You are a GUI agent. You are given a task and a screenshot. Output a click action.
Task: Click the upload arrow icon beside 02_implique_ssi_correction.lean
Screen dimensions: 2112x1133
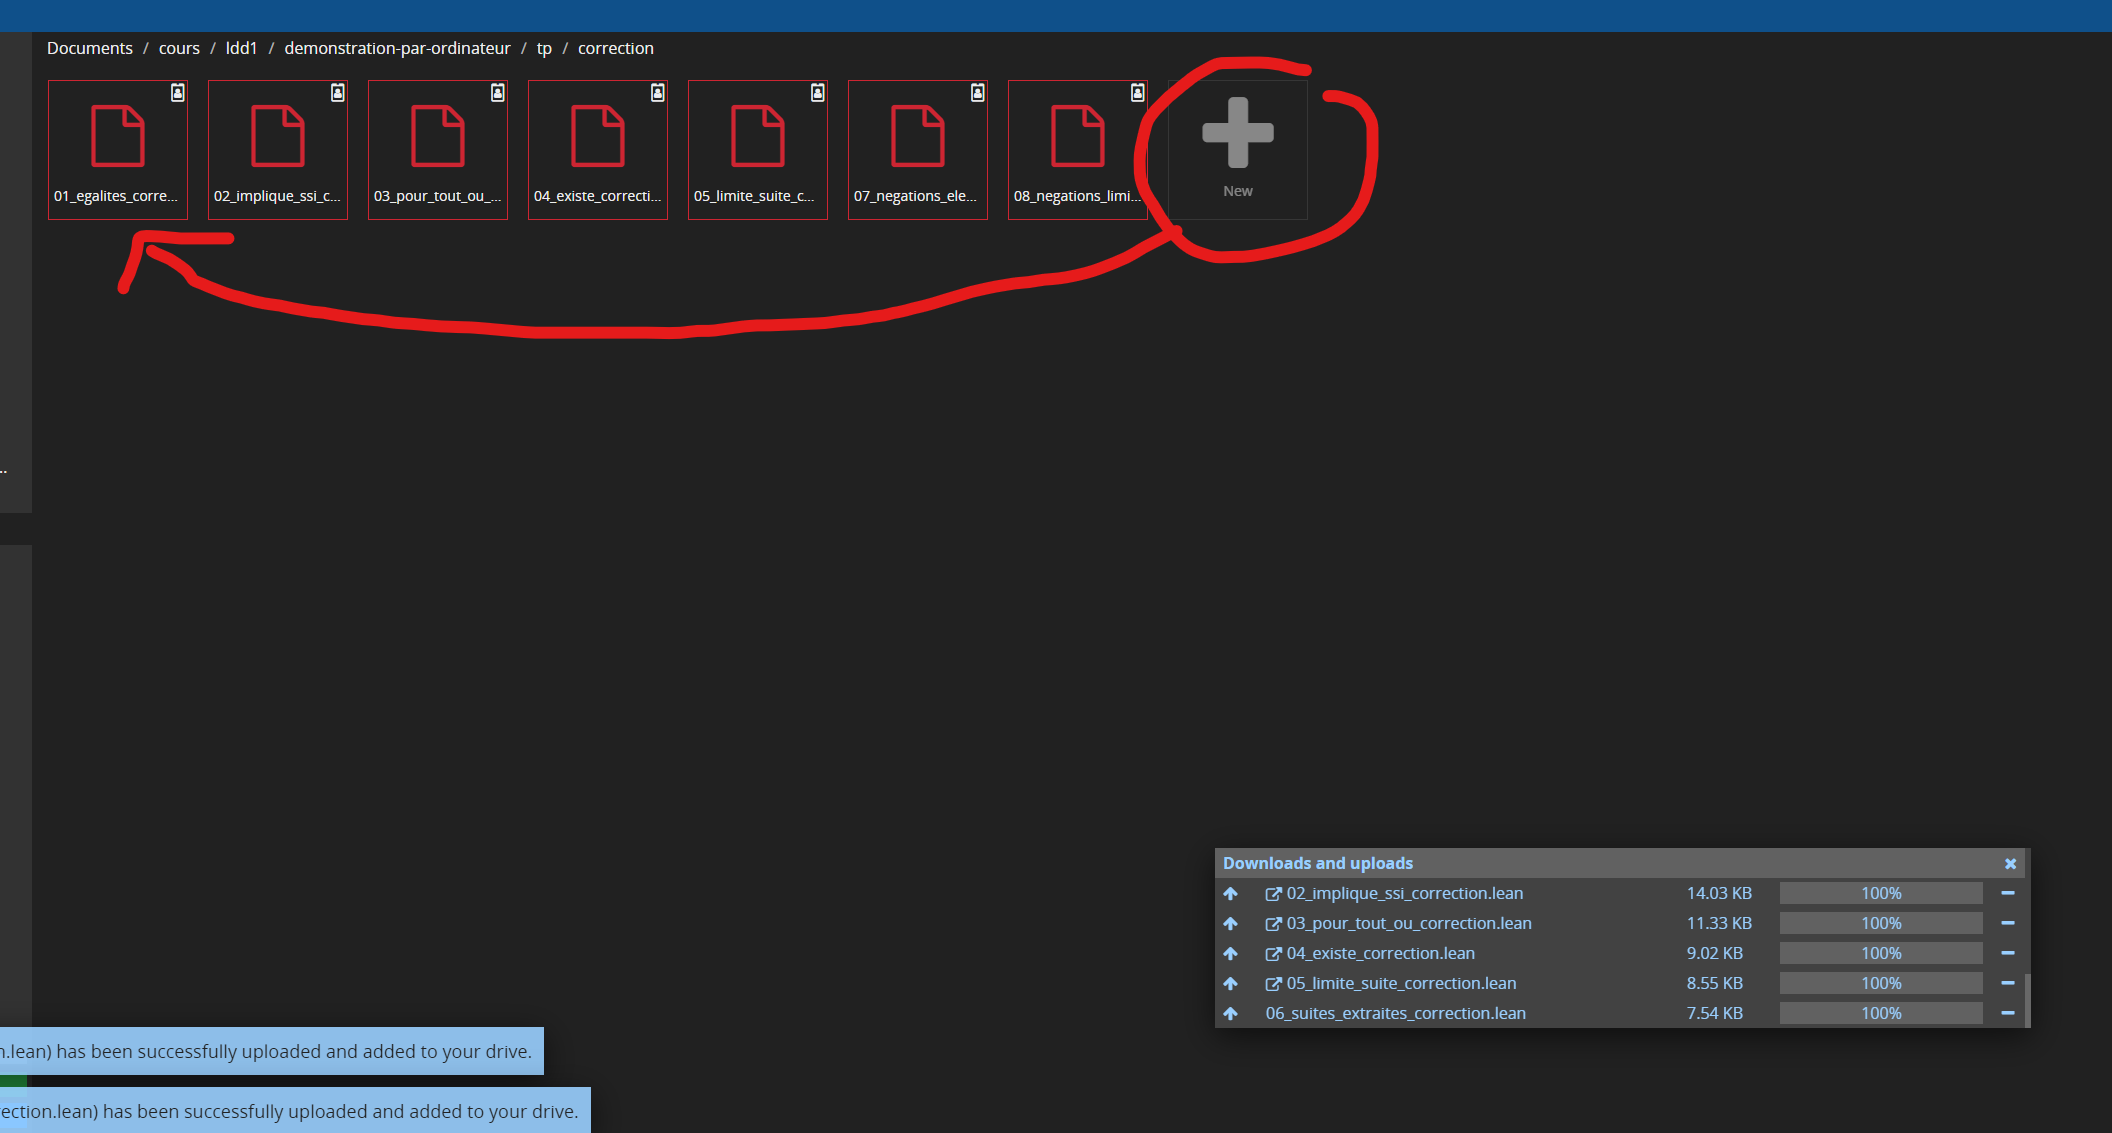click(1230, 893)
